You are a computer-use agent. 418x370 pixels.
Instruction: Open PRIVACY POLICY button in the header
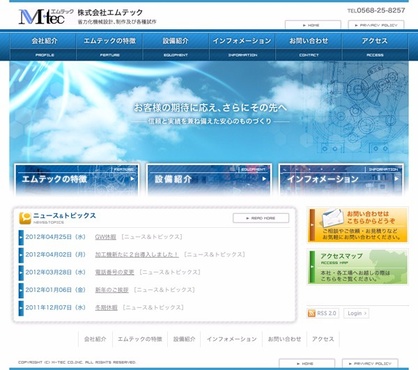[x=376, y=25]
